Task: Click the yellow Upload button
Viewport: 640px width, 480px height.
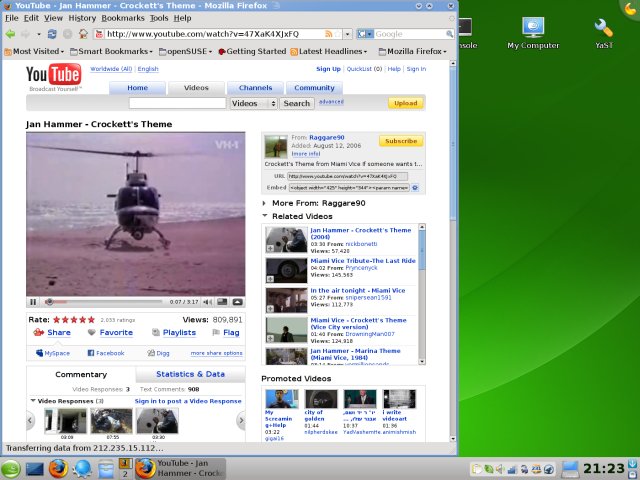Action: tap(406, 103)
